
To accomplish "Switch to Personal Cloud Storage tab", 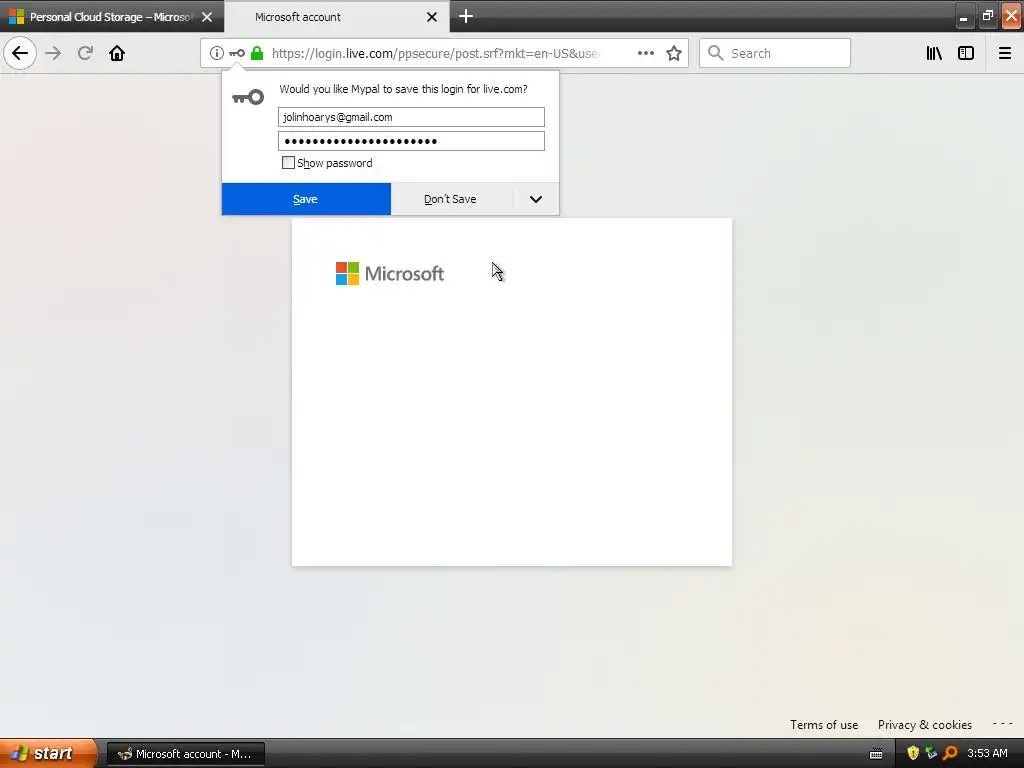I will 110,17.
